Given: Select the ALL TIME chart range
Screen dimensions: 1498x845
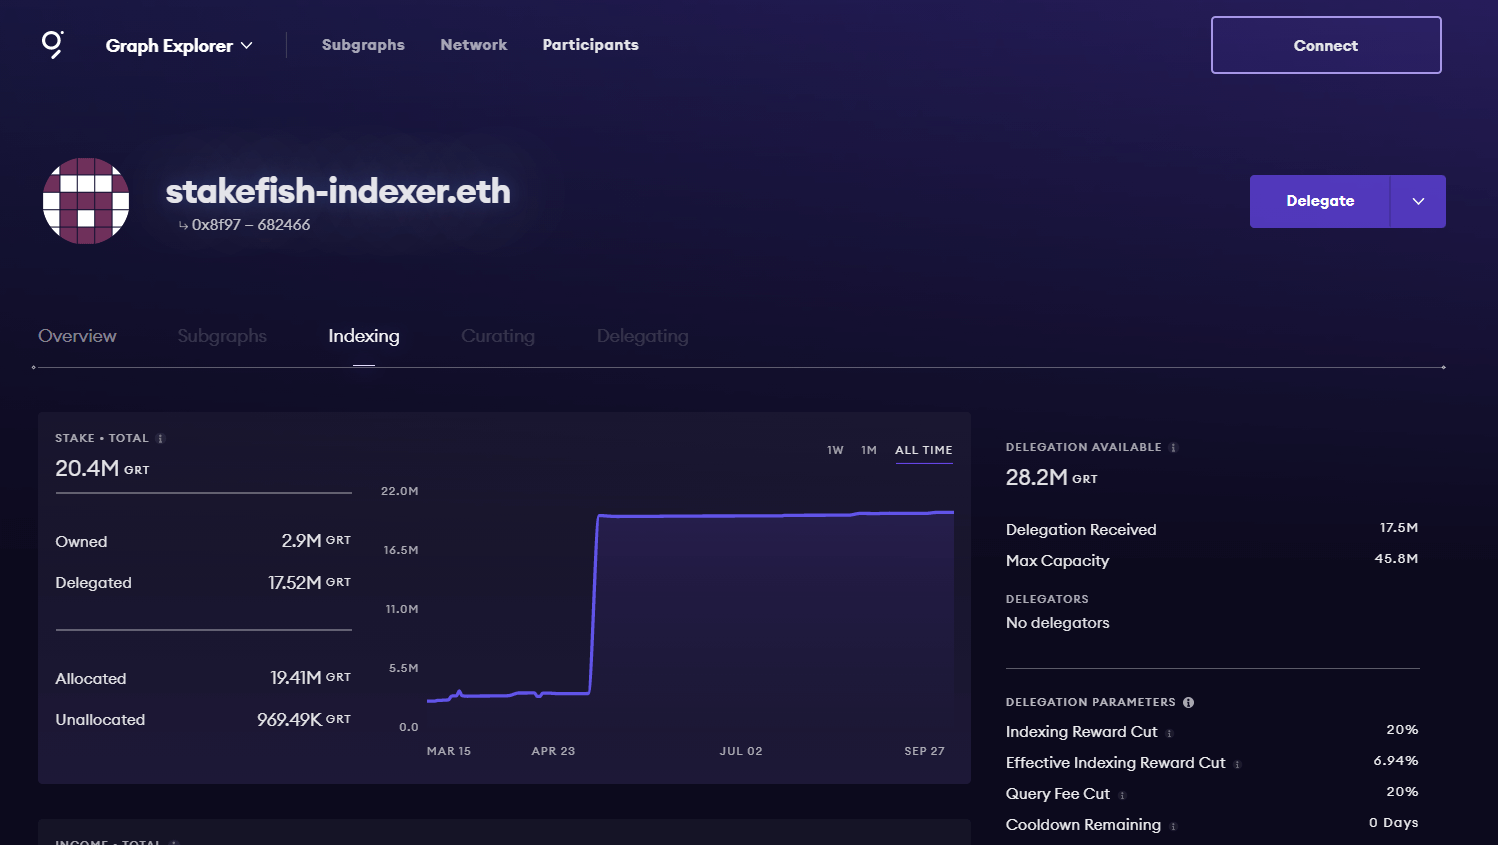Looking at the screenshot, I should [x=923, y=450].
